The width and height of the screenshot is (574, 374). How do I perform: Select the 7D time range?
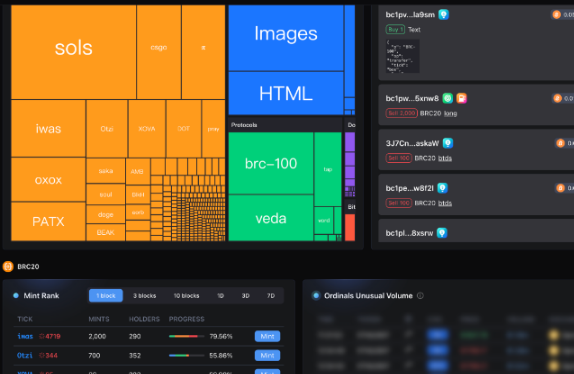pyautogui.click(x=271, y=296)
